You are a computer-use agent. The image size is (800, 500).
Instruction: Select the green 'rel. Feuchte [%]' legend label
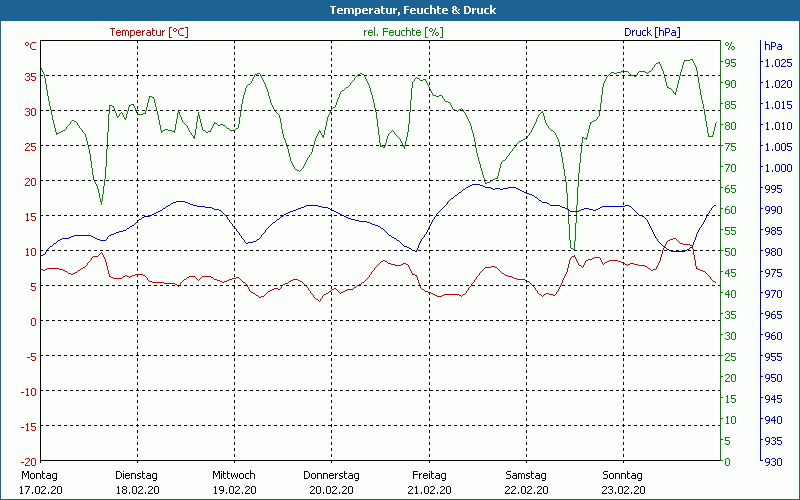(402, 32)
